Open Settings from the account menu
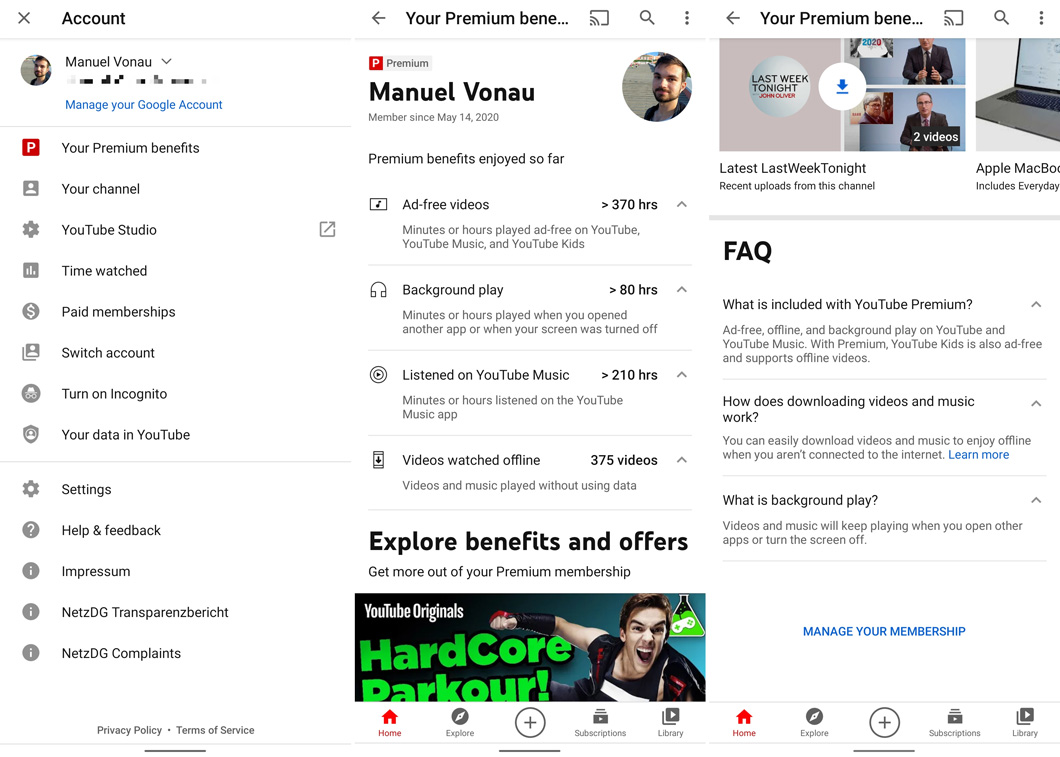 point(175,489)
